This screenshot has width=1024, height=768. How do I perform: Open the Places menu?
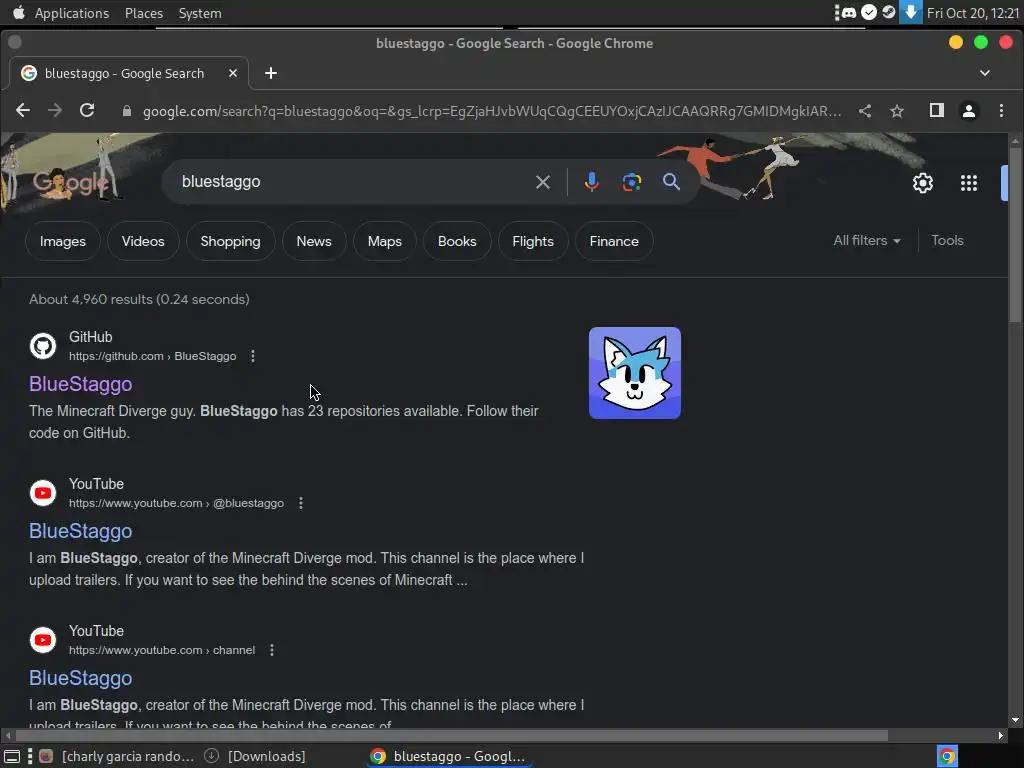pos(144,13)
